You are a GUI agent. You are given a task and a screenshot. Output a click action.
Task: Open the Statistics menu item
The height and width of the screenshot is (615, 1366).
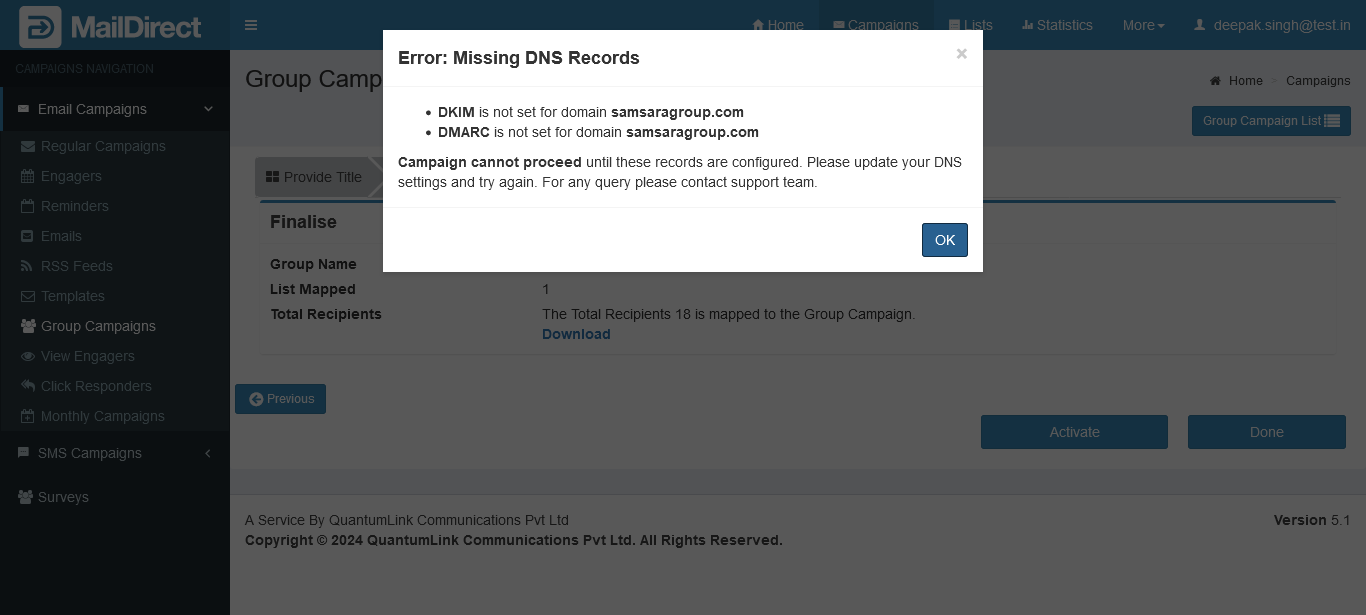(x=1057, y=25)
